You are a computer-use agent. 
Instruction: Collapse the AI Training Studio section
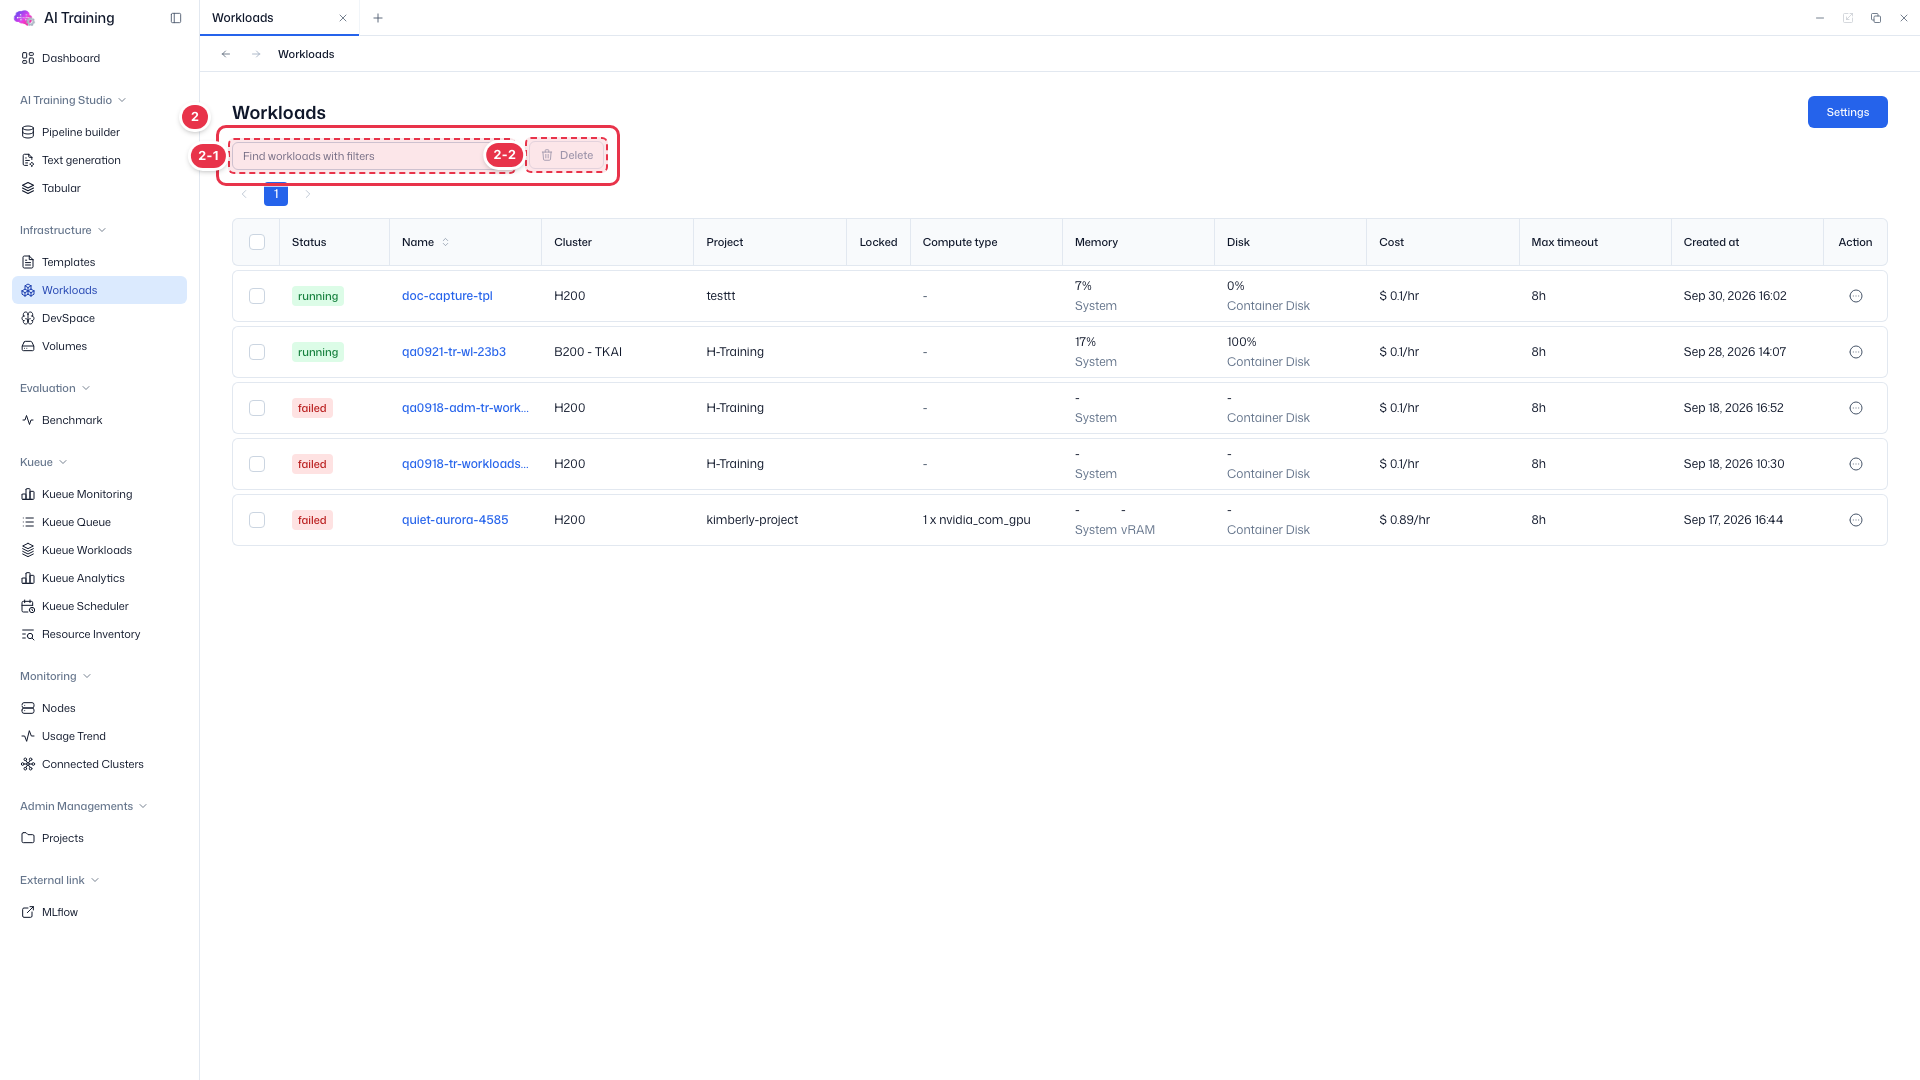[x=73, y=100]
